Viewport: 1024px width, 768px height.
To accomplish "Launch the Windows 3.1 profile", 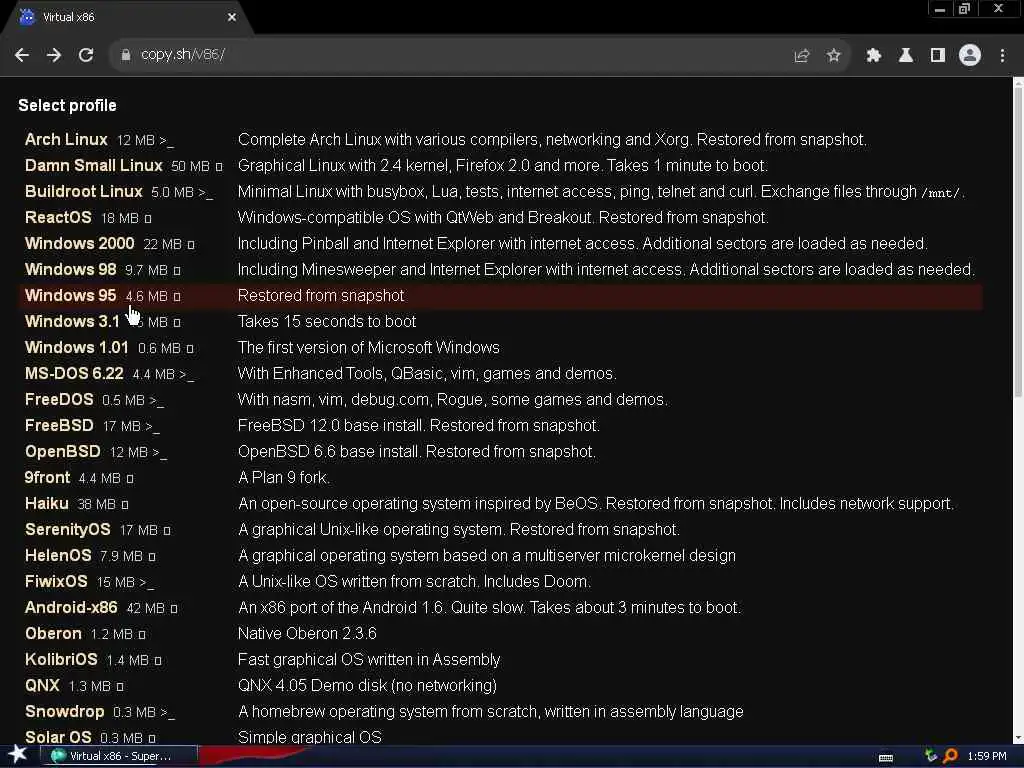I will [72, 322].
